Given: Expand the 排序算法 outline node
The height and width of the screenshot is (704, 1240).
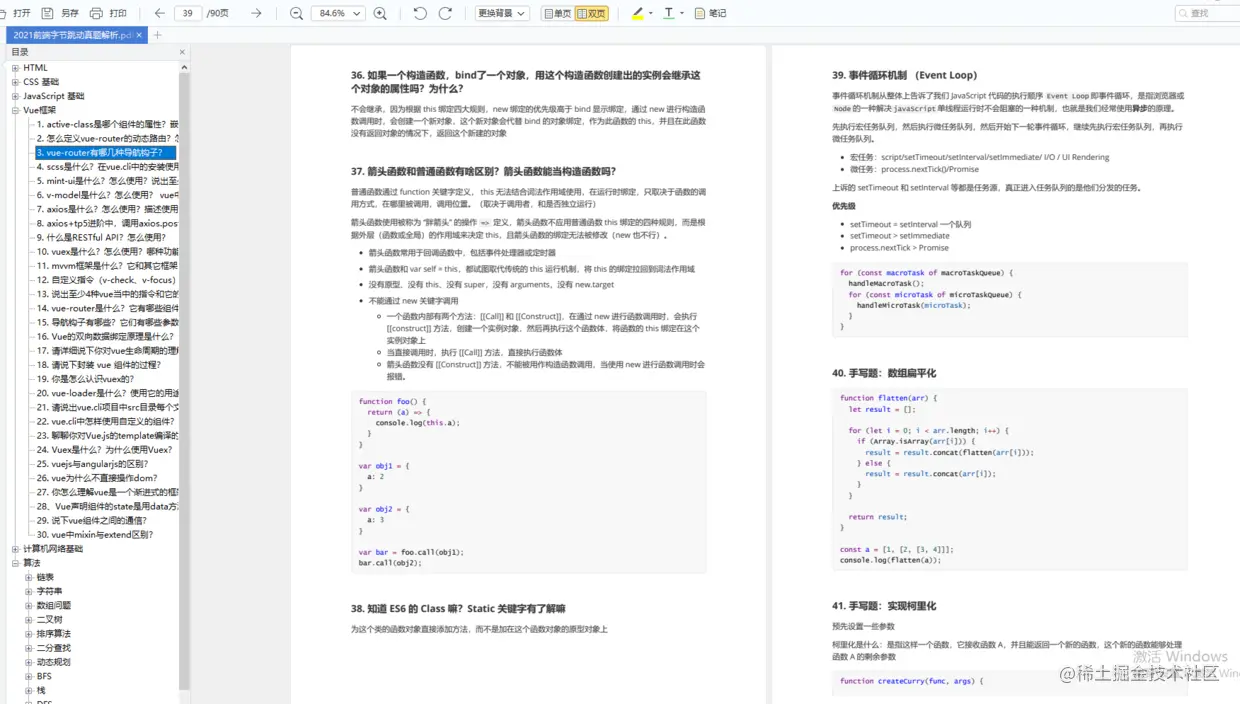Looking at the screenshot, I should (29, 633).
